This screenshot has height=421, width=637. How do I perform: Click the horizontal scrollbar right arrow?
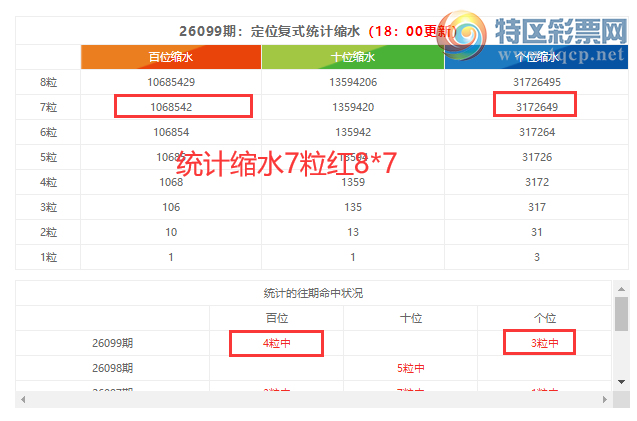point(604,400)
